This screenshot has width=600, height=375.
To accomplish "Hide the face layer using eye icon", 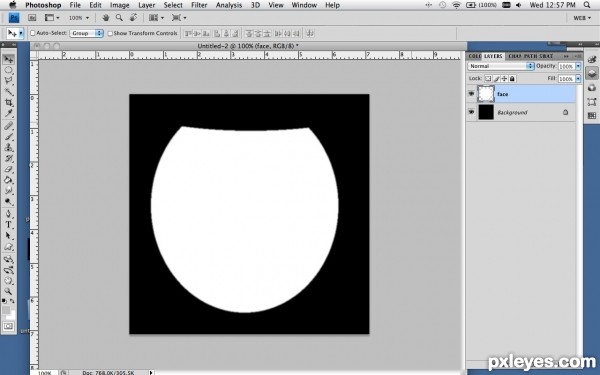I will pos(471,94).
